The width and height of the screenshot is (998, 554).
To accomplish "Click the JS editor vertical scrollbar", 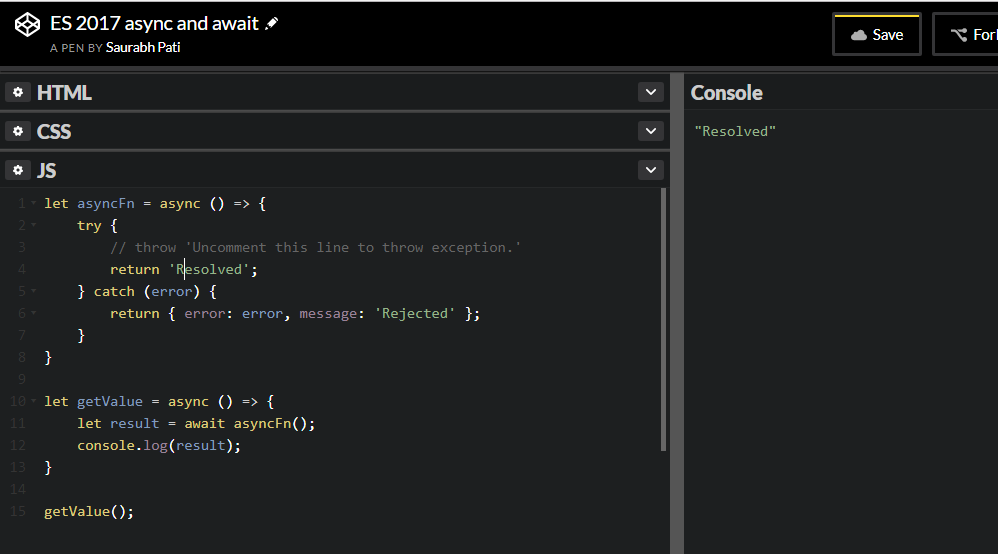I will pos(664,320).
